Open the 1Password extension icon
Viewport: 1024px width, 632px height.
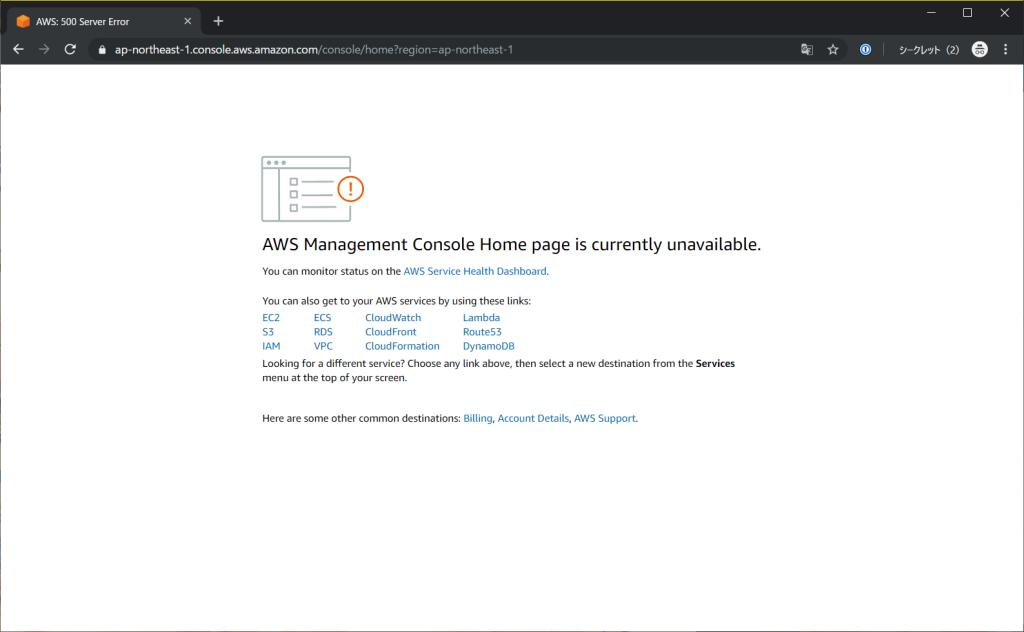tap(865, 50)
